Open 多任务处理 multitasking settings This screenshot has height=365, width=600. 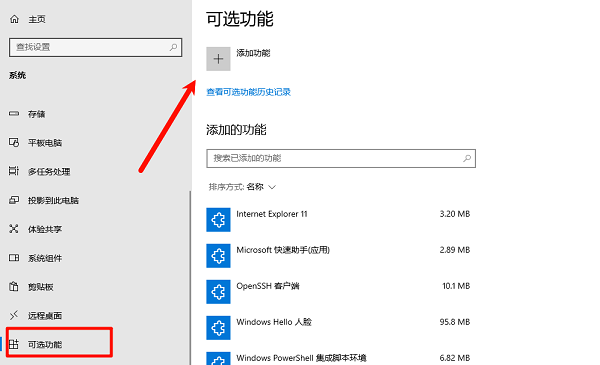49,172
